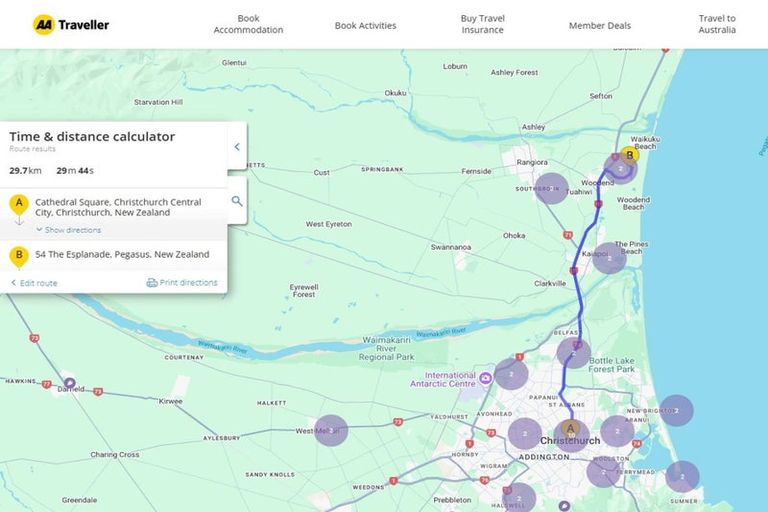Go to Member Deals

tap(599, 25)
